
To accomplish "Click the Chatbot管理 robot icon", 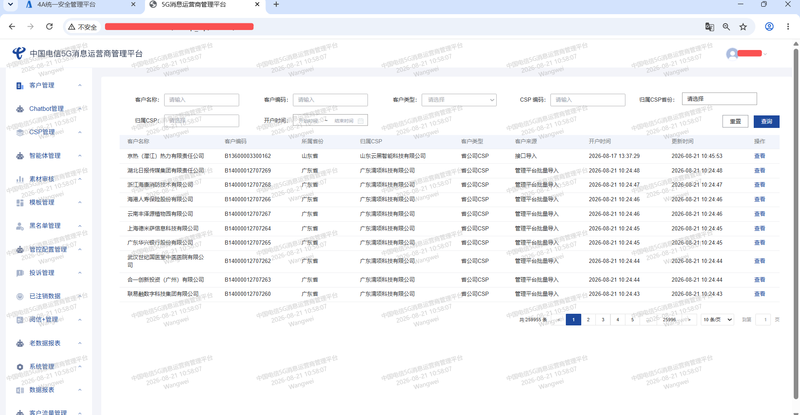I will 19,109.
